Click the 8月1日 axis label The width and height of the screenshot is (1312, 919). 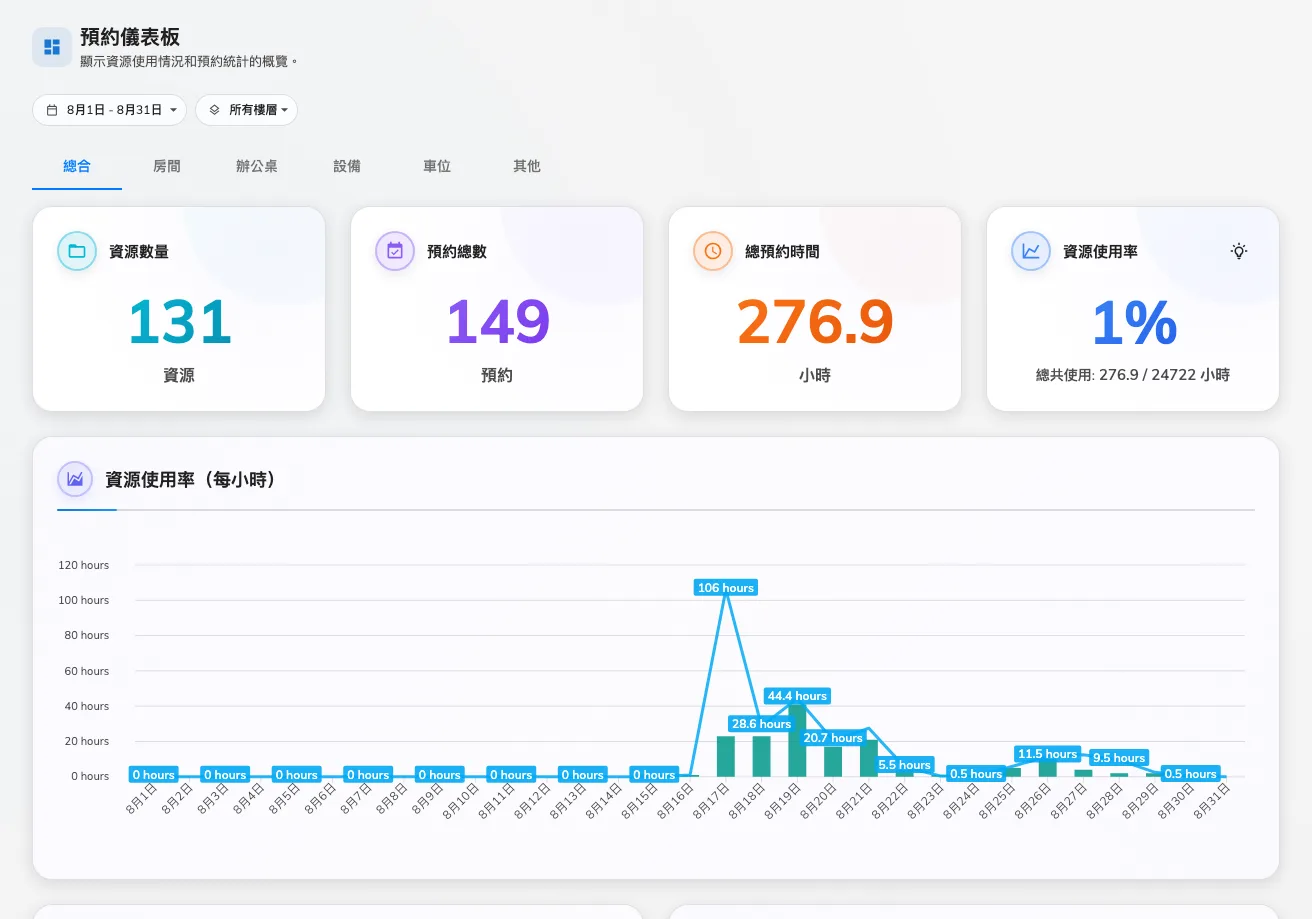pyautogui.click(x=140, y=801)
